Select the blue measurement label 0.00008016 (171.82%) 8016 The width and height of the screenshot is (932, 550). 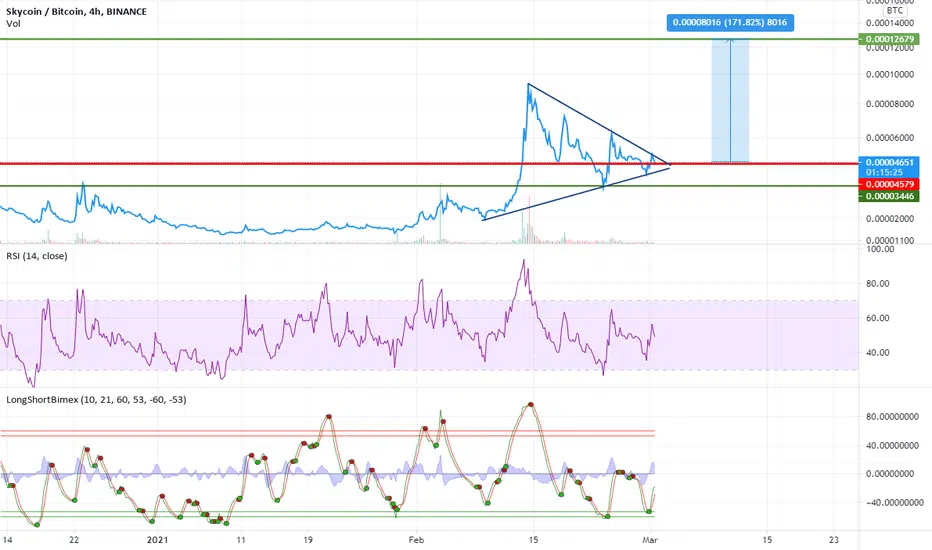(730, 23)
